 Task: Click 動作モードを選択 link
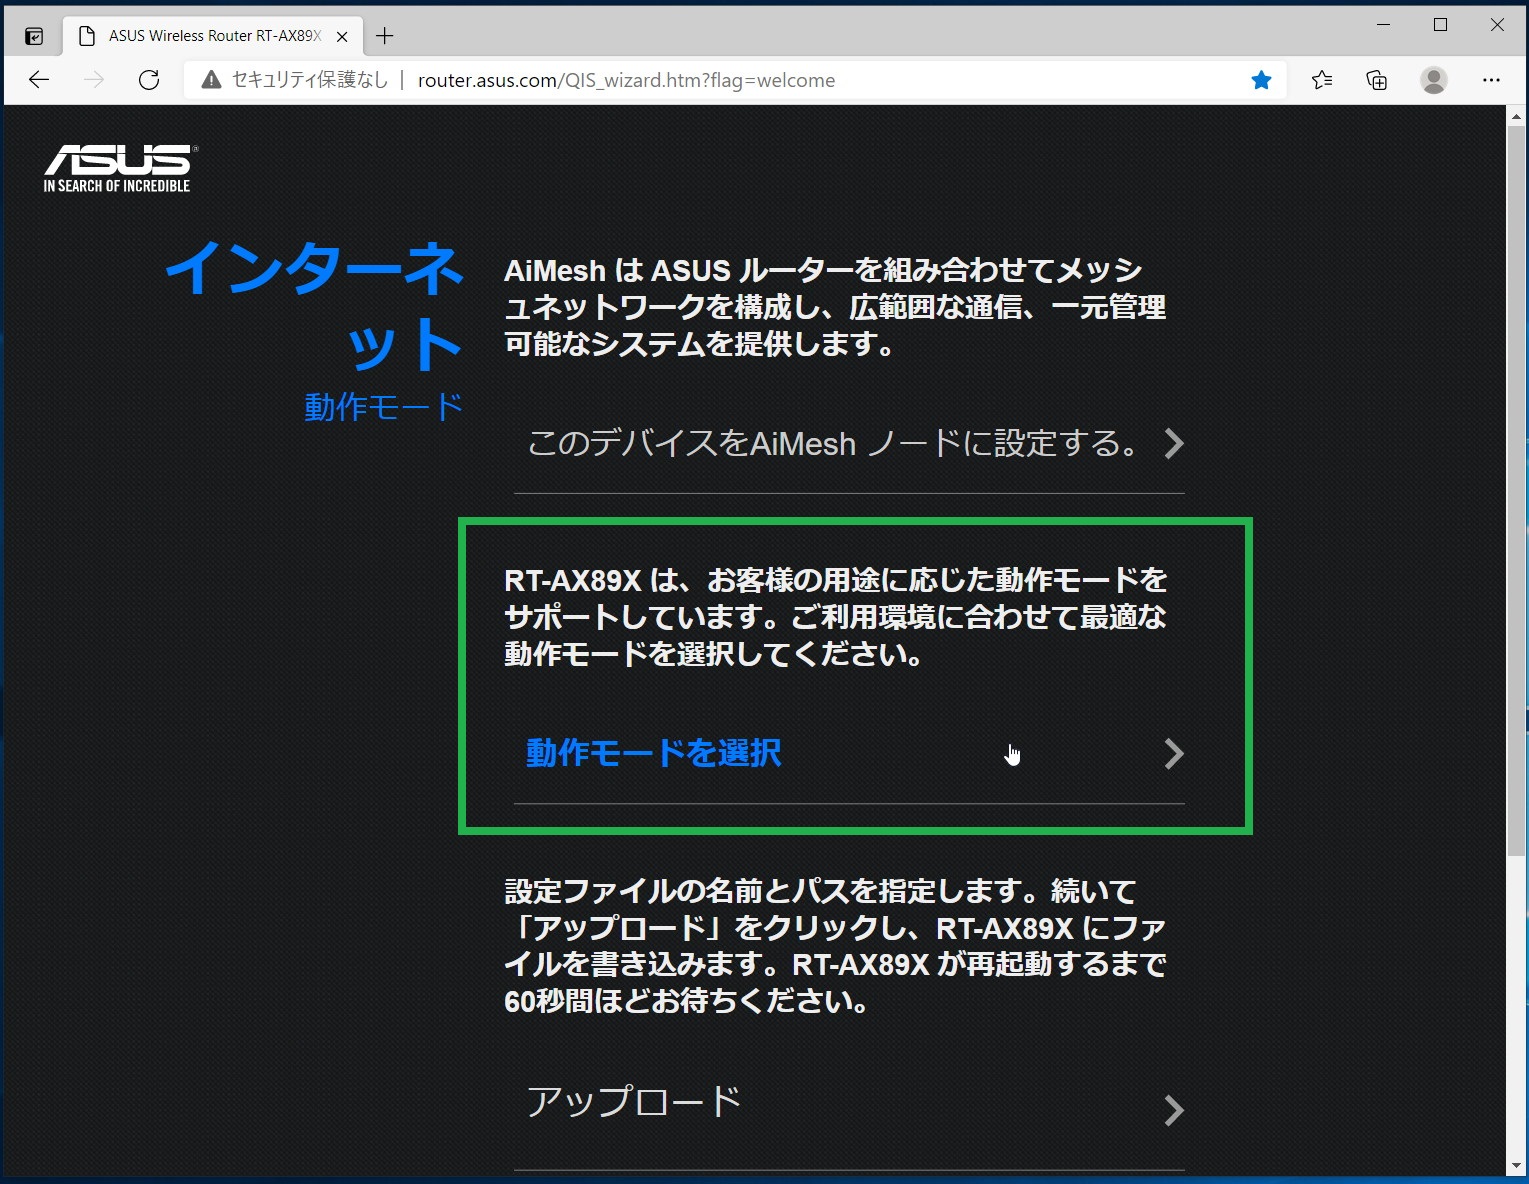[653, 753]
